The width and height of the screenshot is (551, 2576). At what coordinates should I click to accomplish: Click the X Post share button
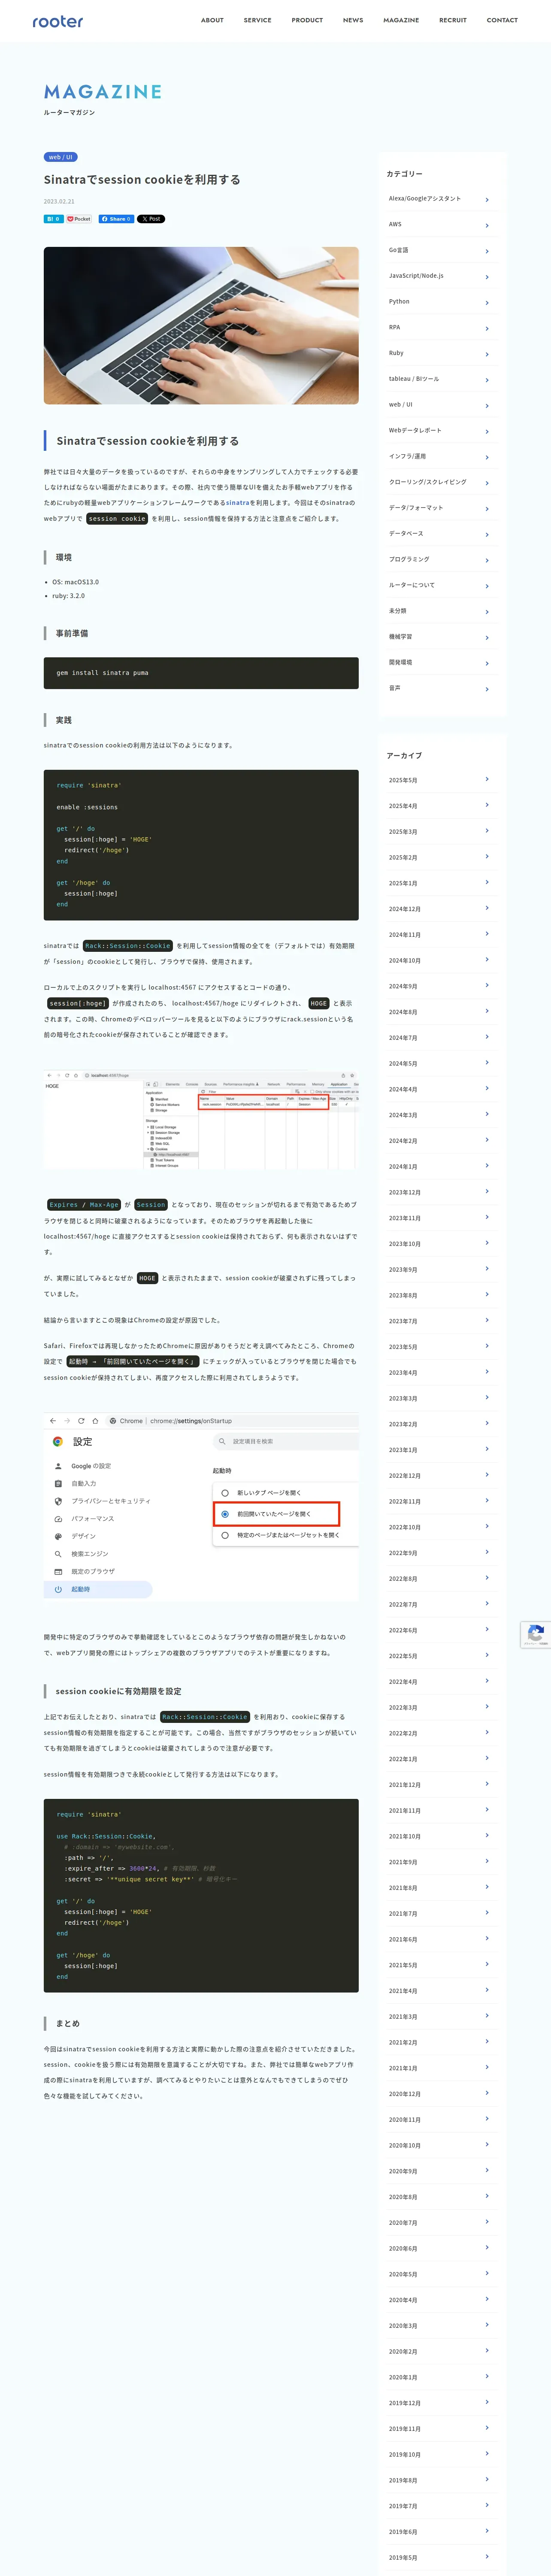151,219
